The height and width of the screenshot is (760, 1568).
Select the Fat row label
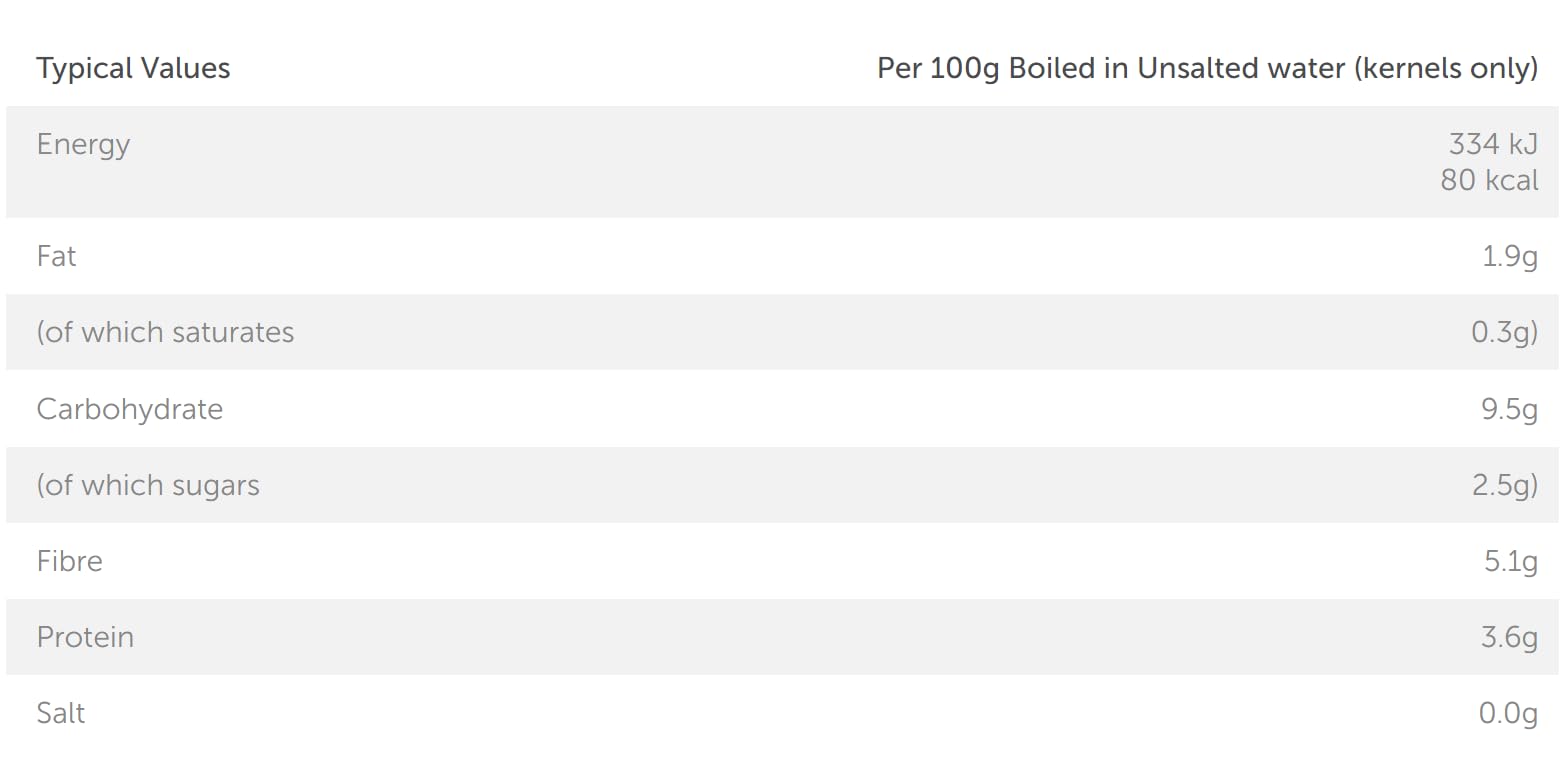pyautogui.click(x=56, y=256)
